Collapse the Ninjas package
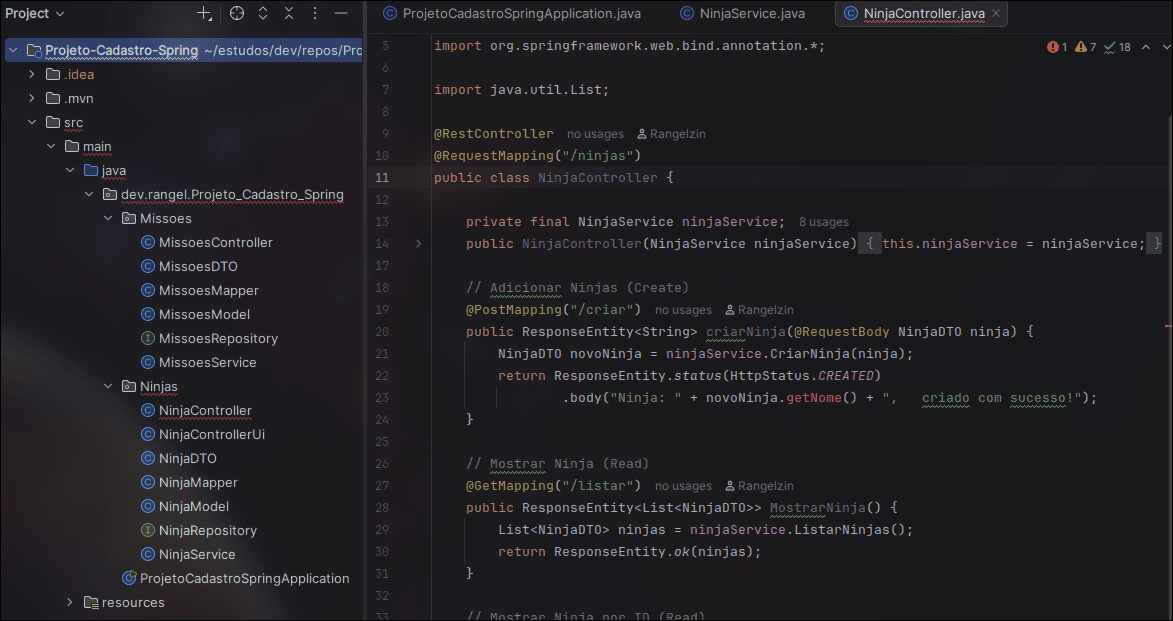 tap(108, 387)
